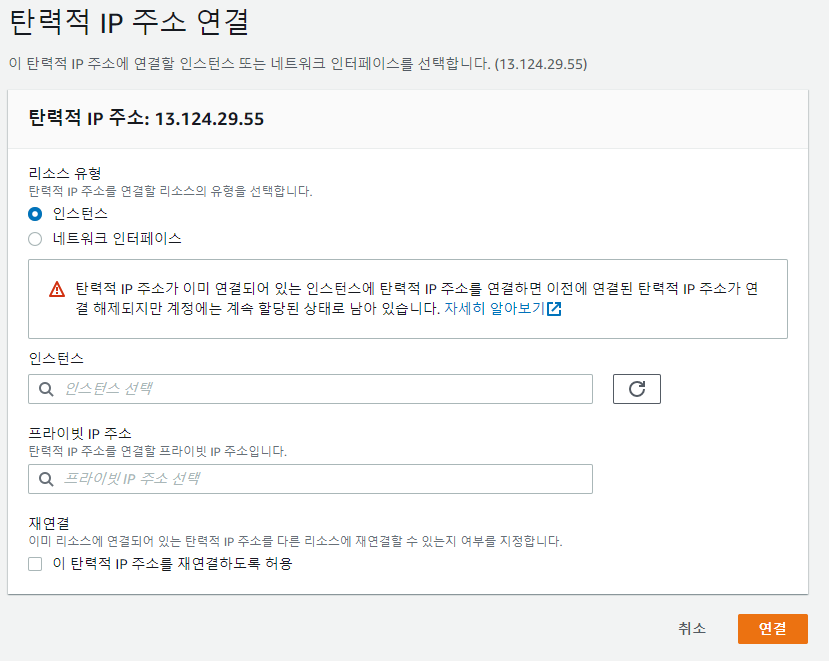829x661 pixels.
Task: Select the 네트워크 인터페이스 radio button
Action: [35, 239]
